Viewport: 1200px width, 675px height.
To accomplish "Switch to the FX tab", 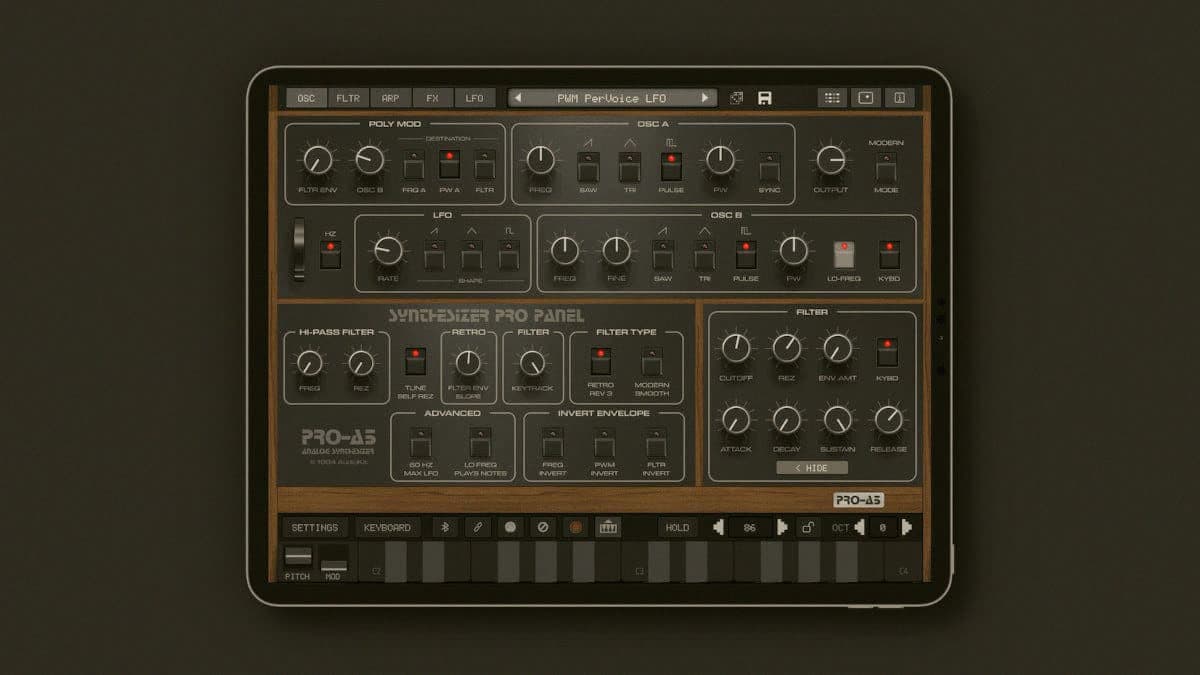I will pyautogui.click(x=432, y=98).
